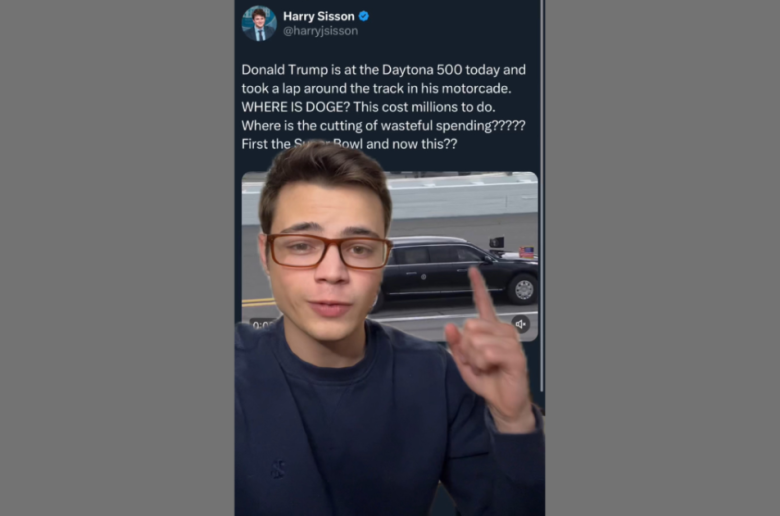The width and height of the screenshot is (780, 516).
Task: Click the "wasteful spending?????" text
Action: 453,125
